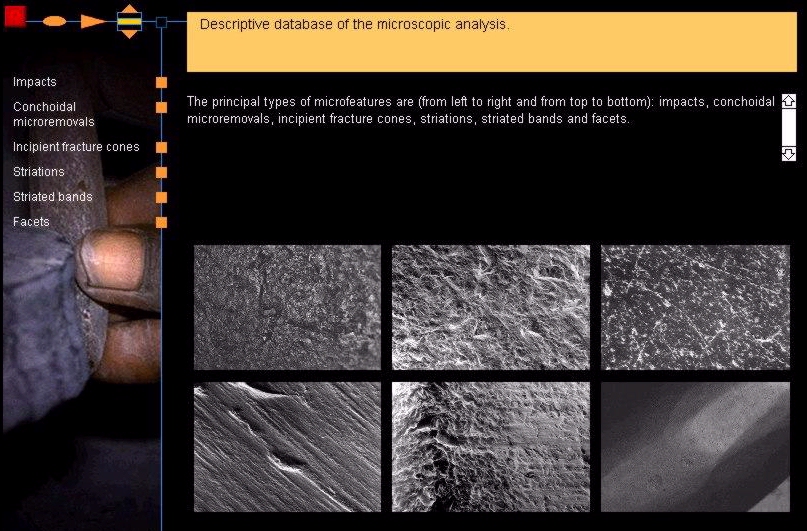Image resolution: width=807 pixels, height=531 pixels.
Task: Click the red square navigation icon
Action: [x=15, y=16]
